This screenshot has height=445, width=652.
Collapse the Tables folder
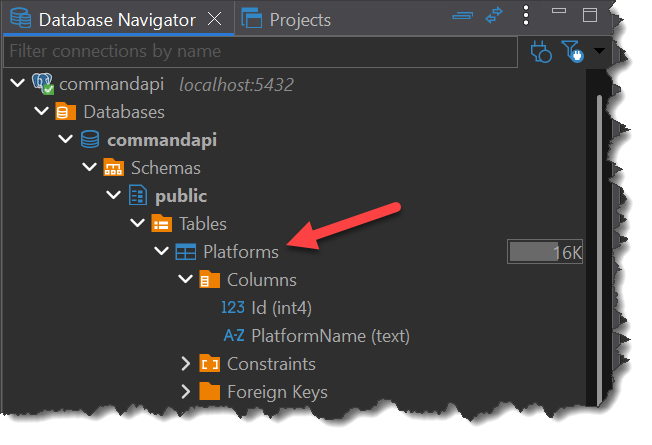point(137,222)
